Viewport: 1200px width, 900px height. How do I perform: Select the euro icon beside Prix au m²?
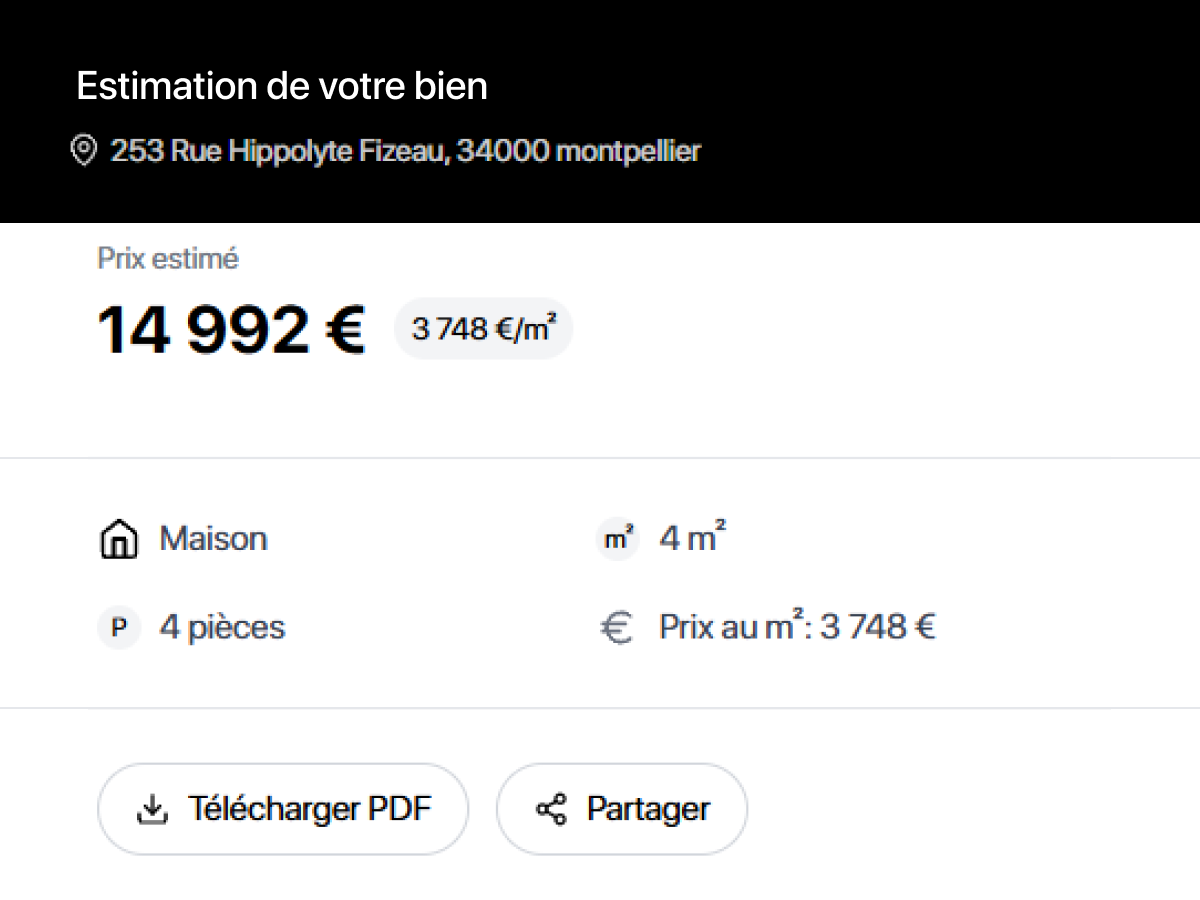tap(619, 627)
